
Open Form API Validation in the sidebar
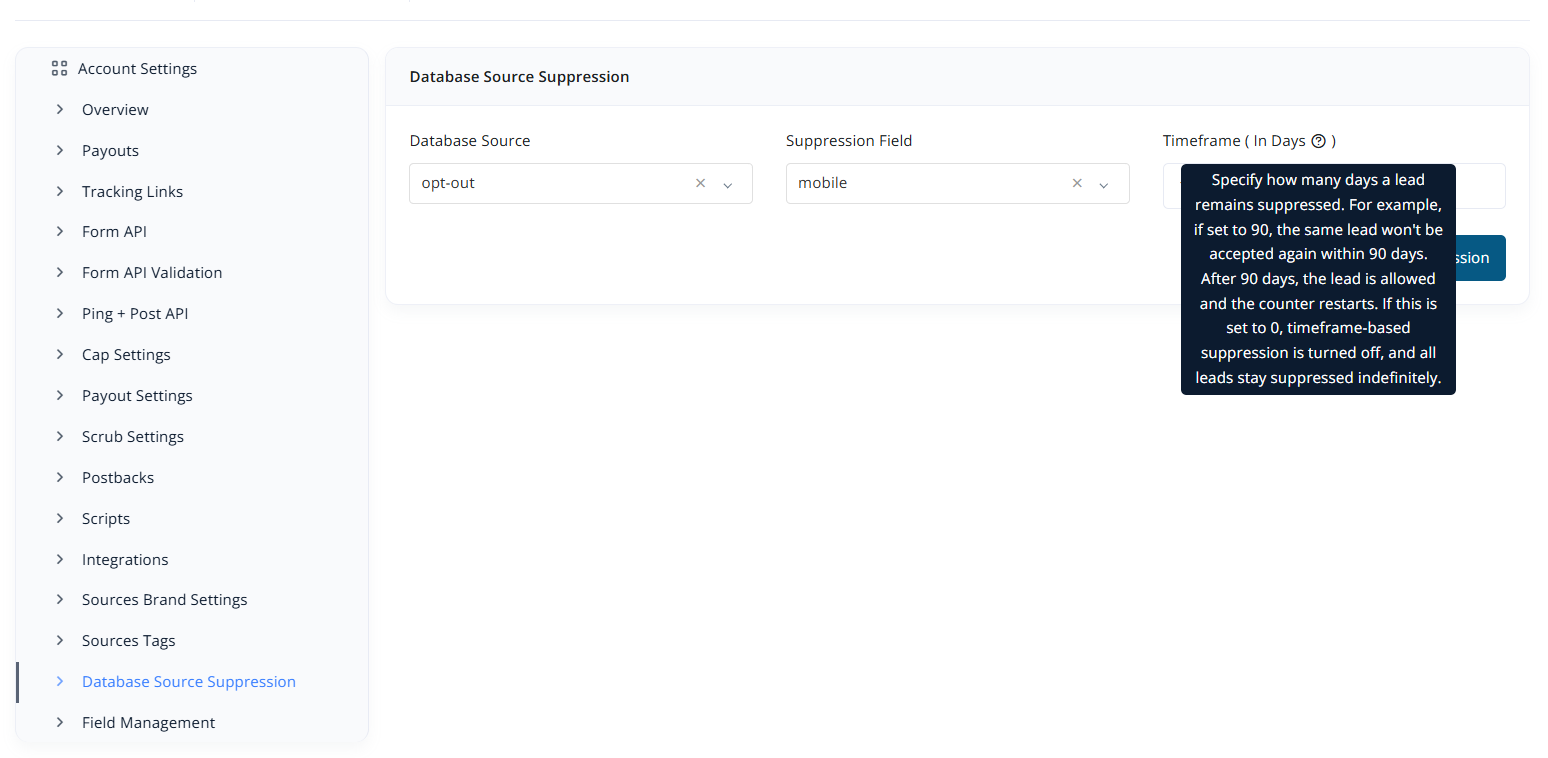click(152, 272)
